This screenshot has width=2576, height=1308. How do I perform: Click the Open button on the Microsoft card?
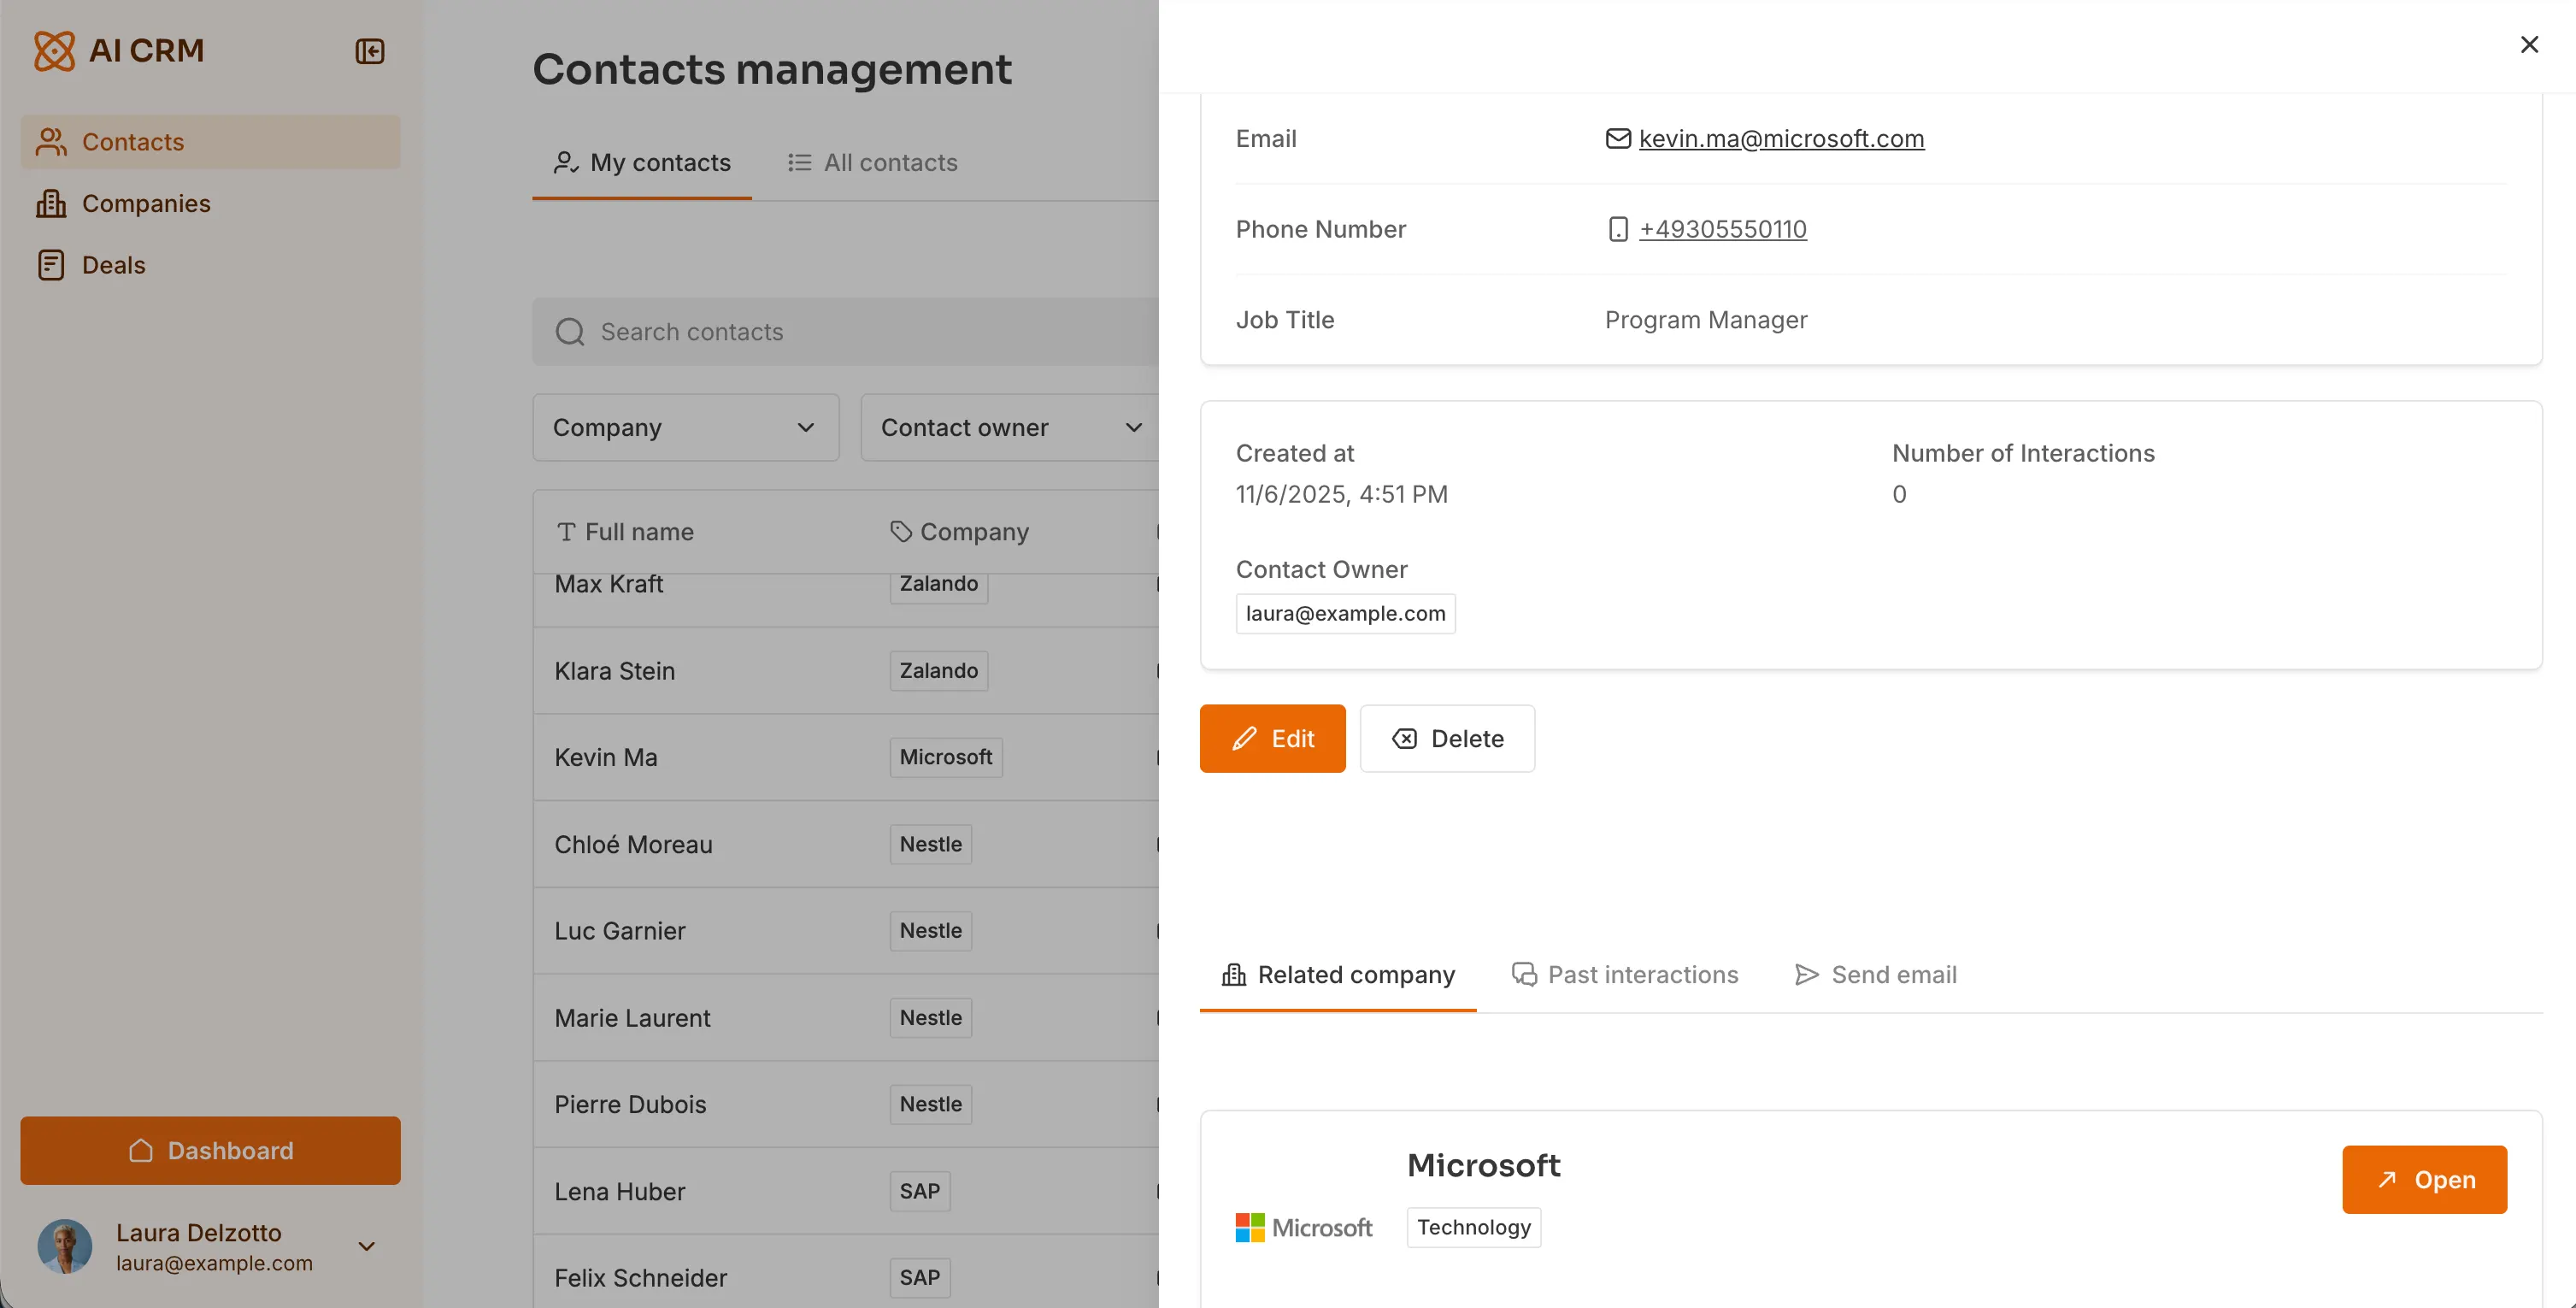pyautogui.click(x=2425, y=1180)
